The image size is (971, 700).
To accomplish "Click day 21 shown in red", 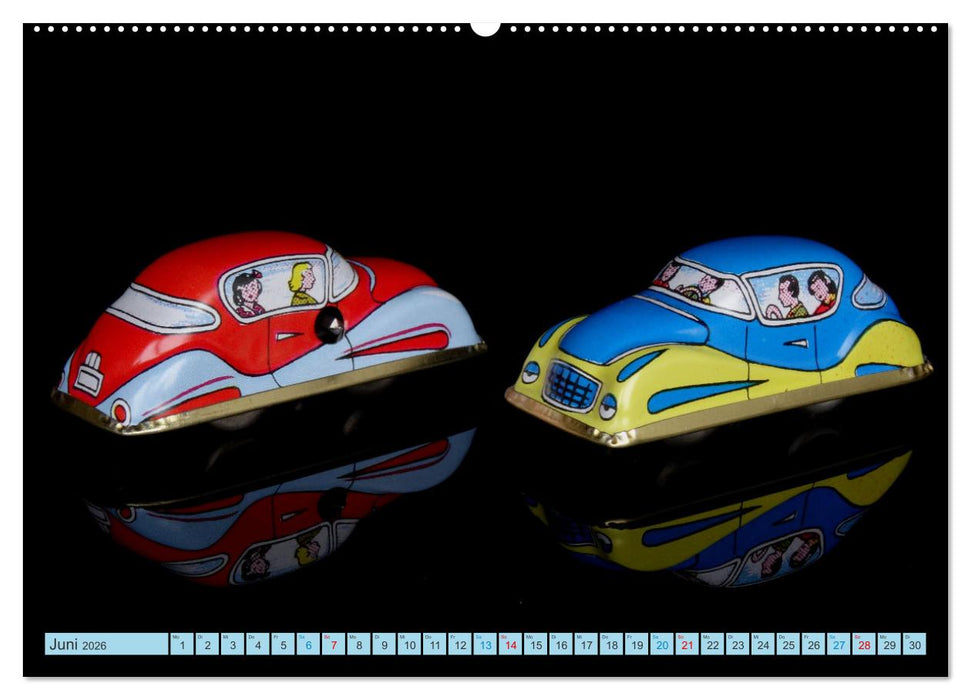I will (x=686, y=644).
